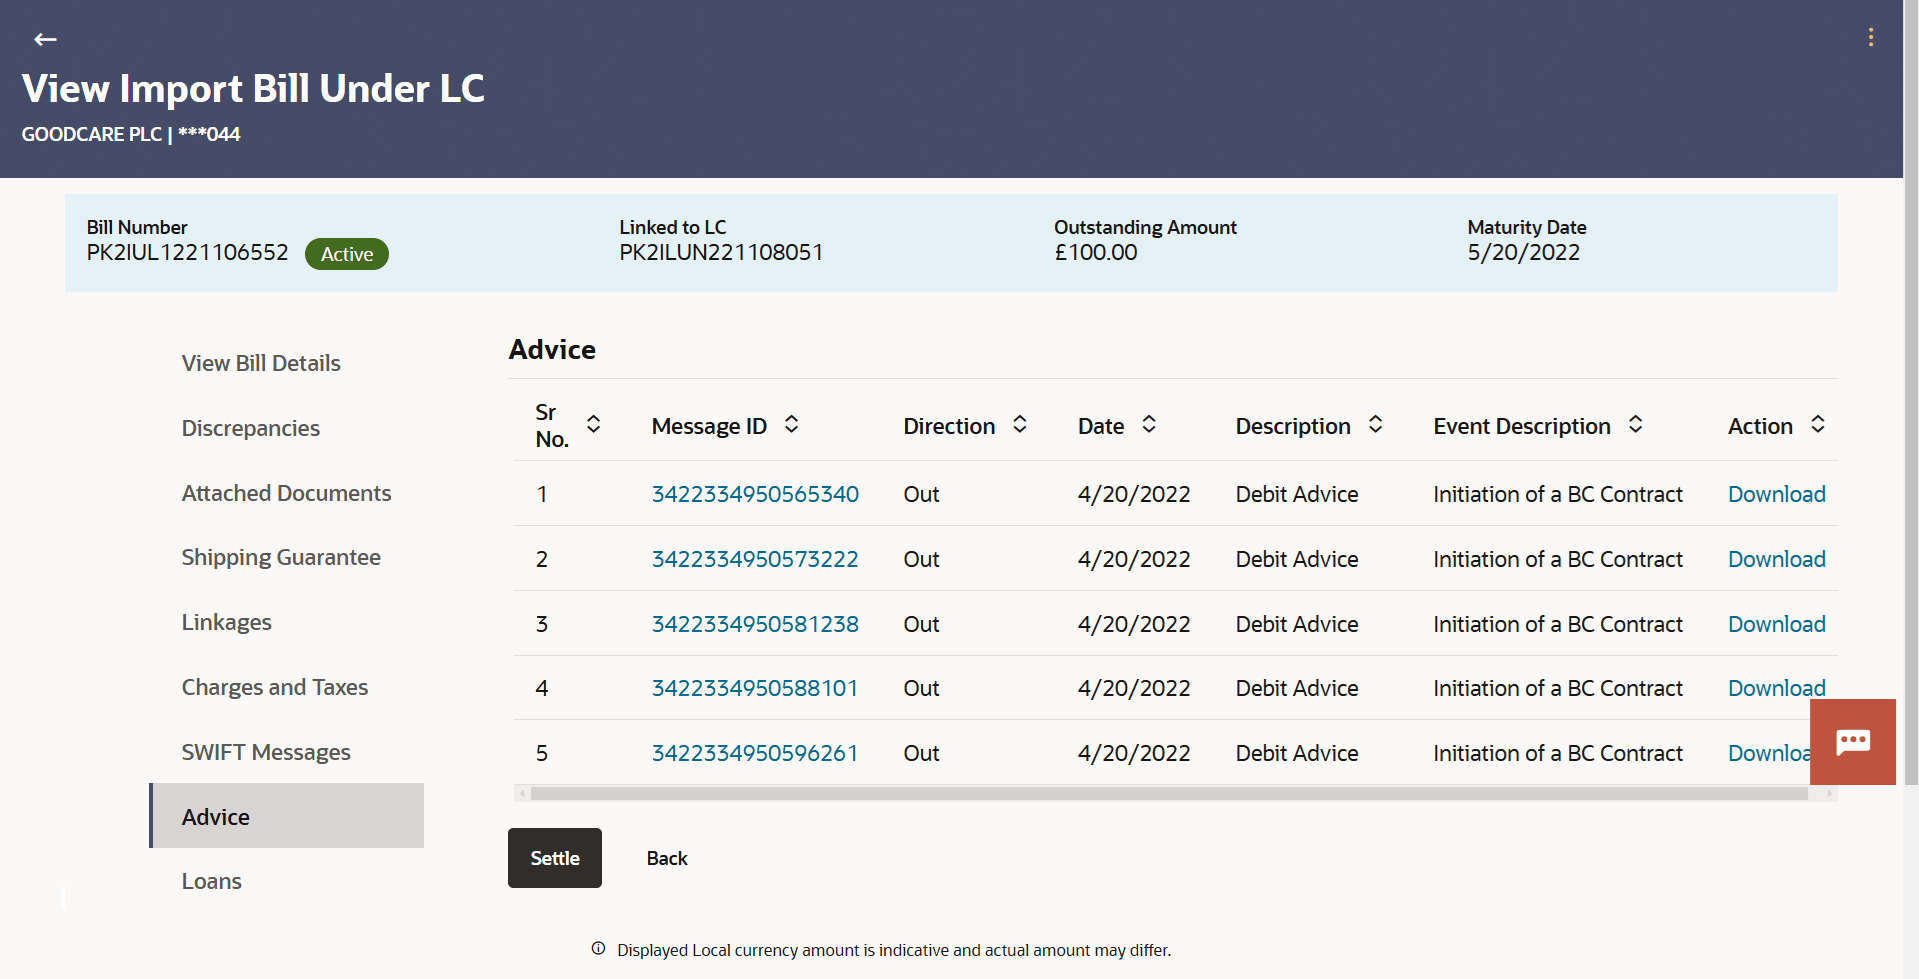Download the advice in row 5
1919x979 pixels.
(1768, 753)
